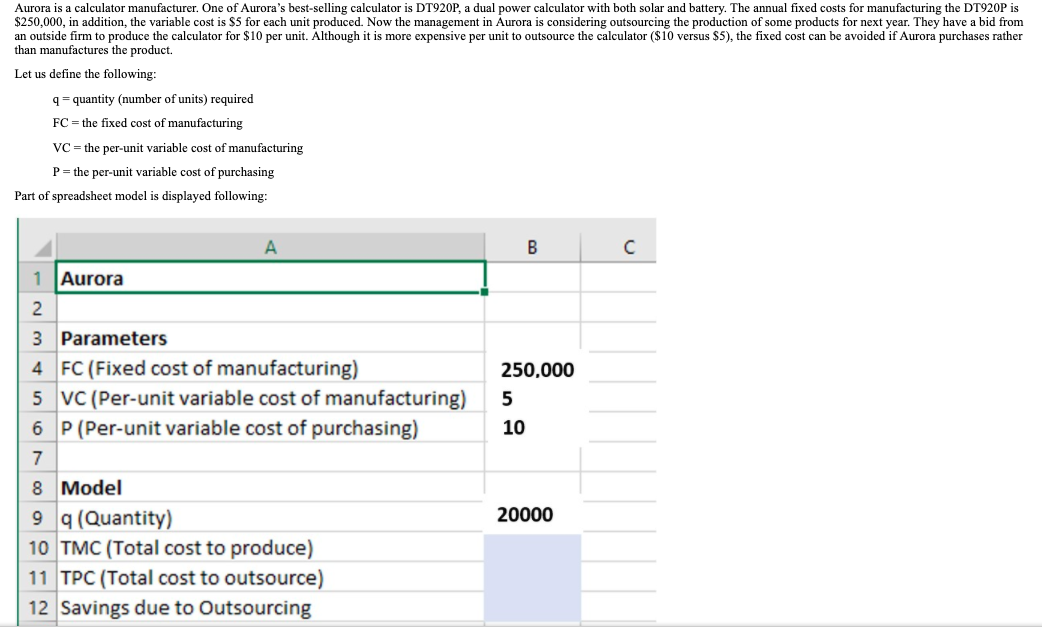Viewport: 1042px width, 627px height.
Task: Select the shaded cell beside TPC
Action: pyautogui.click(x=534, y=578)
